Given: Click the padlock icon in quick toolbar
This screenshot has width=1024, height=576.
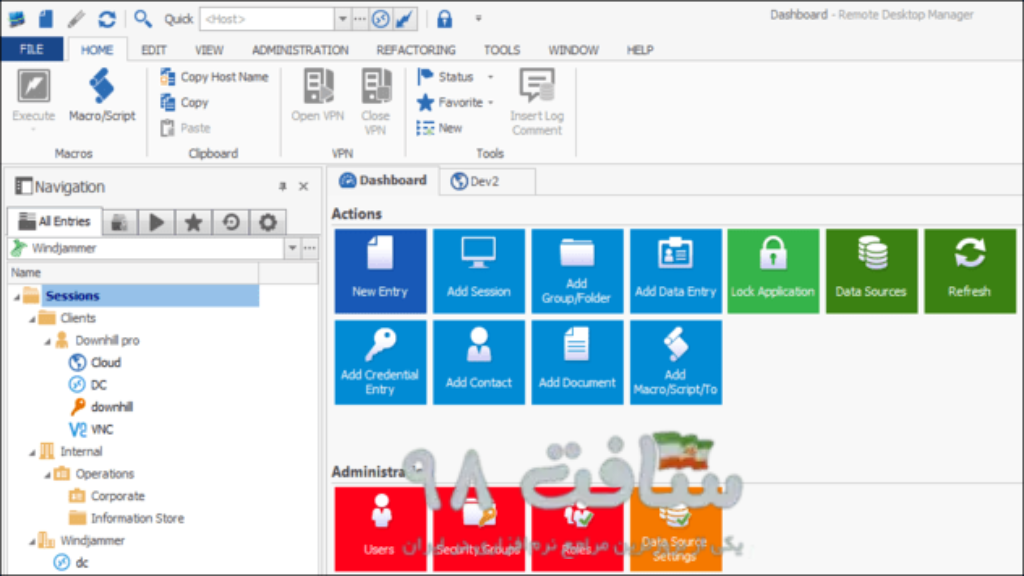Looking at the screenshot, I should [x=445, y=19].
